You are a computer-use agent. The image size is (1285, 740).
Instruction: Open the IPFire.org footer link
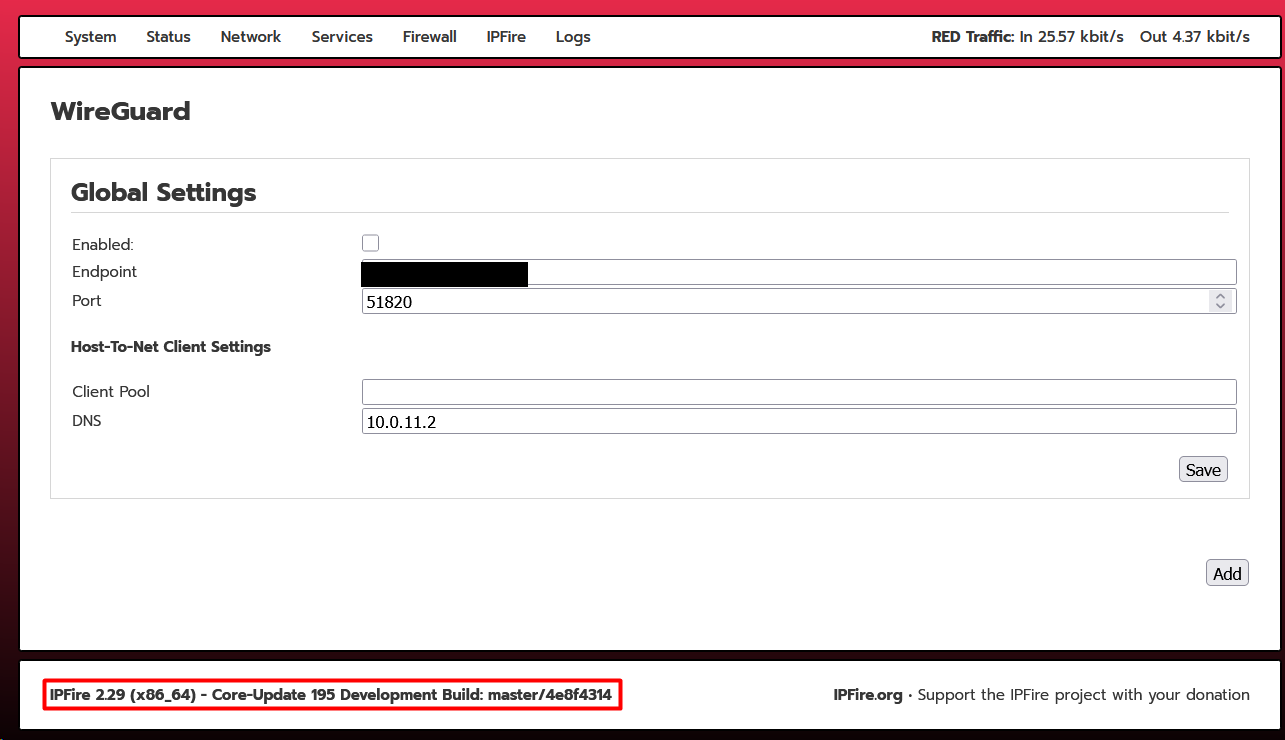pos(868,695)
